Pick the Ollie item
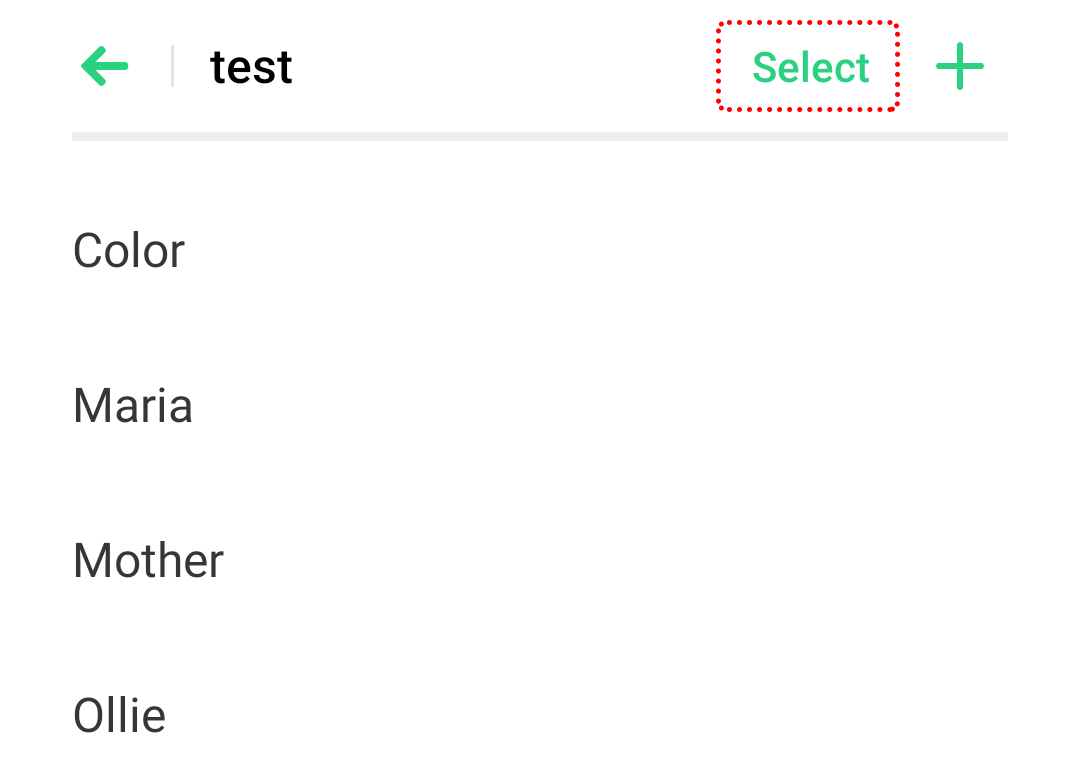 119,716
